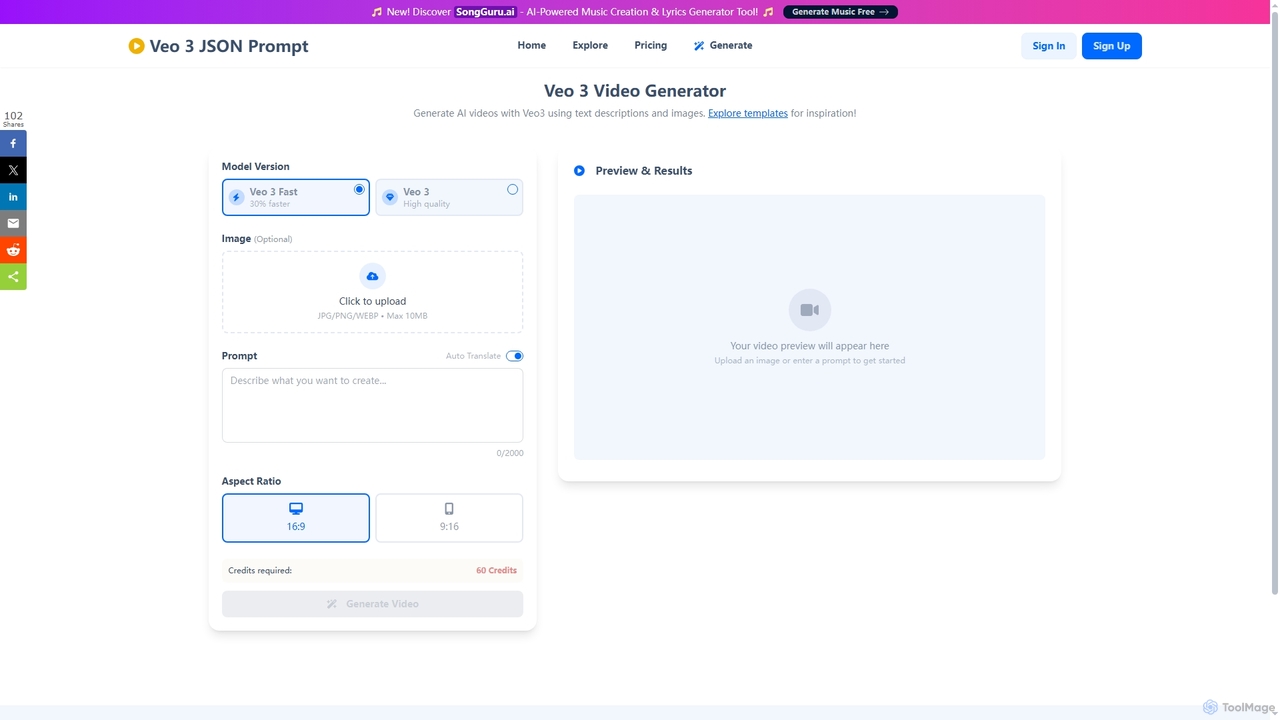Click the Veo 3 JSON Prompt site title

229,46
